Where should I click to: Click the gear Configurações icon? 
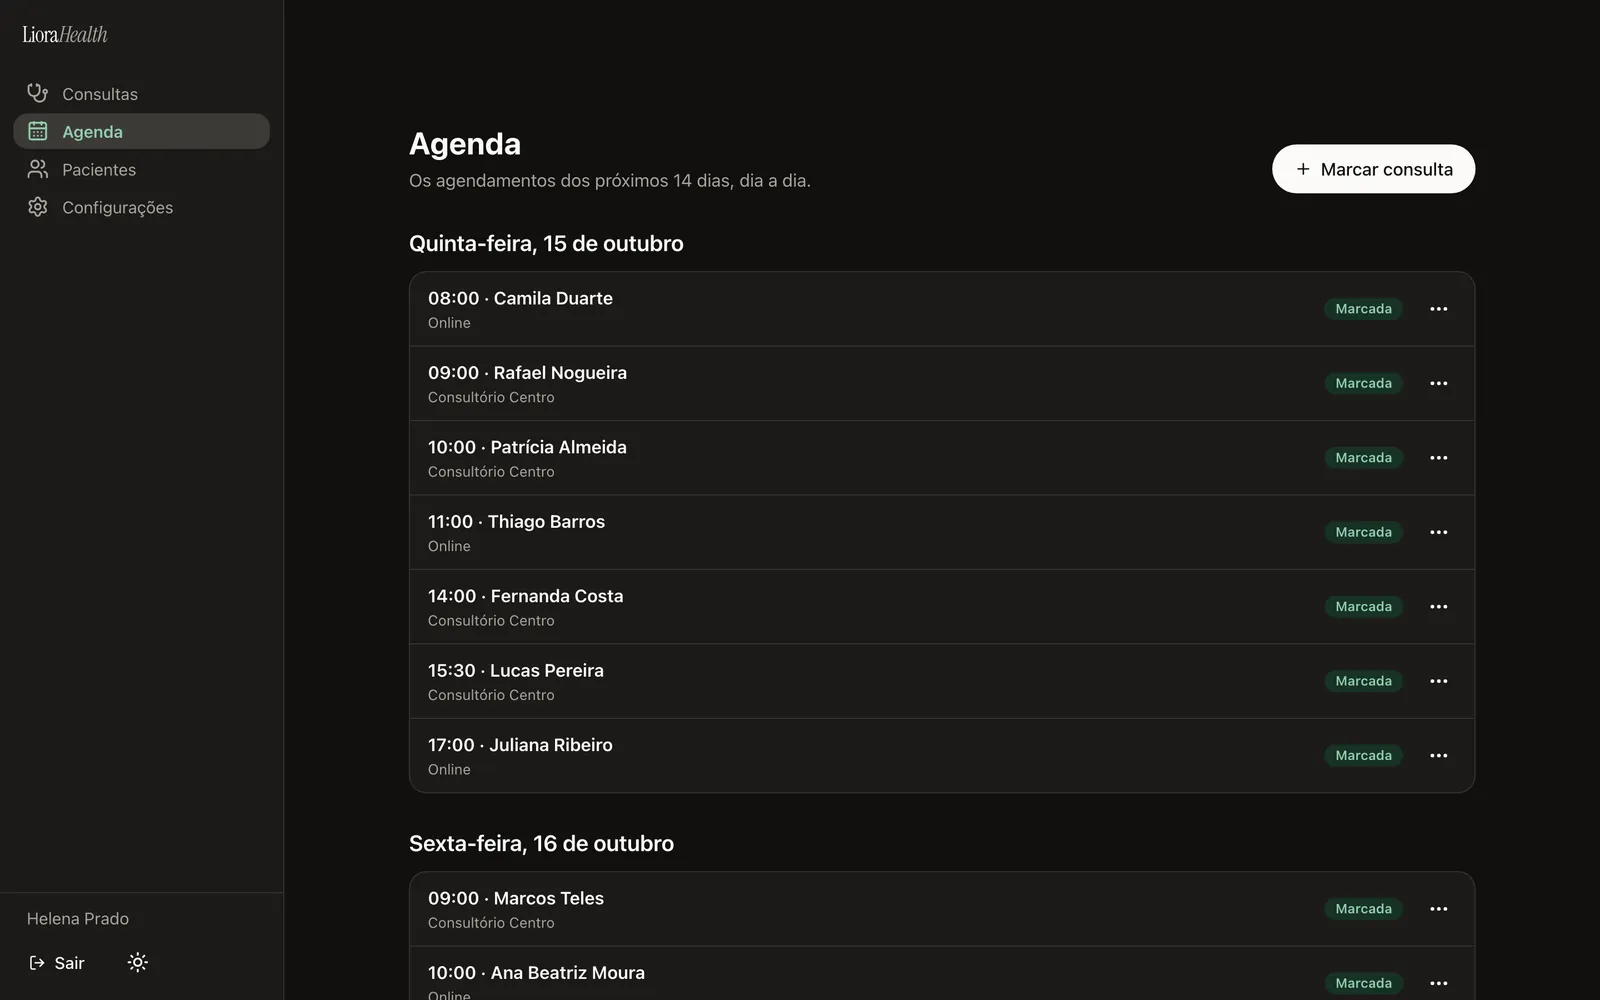point(38,207)
